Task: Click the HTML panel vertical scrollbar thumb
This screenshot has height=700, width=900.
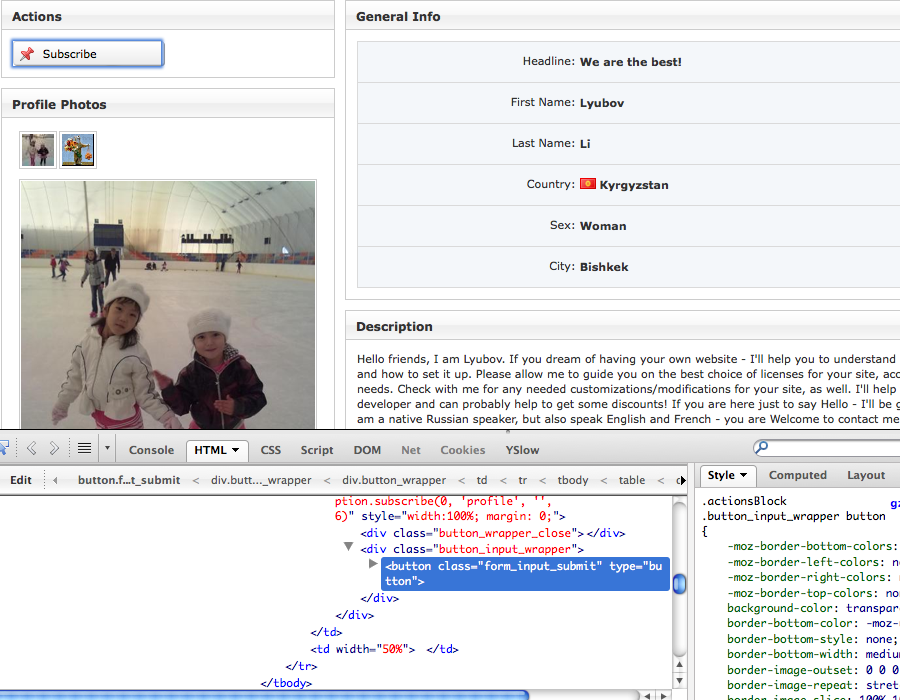Action: (679, 584)
